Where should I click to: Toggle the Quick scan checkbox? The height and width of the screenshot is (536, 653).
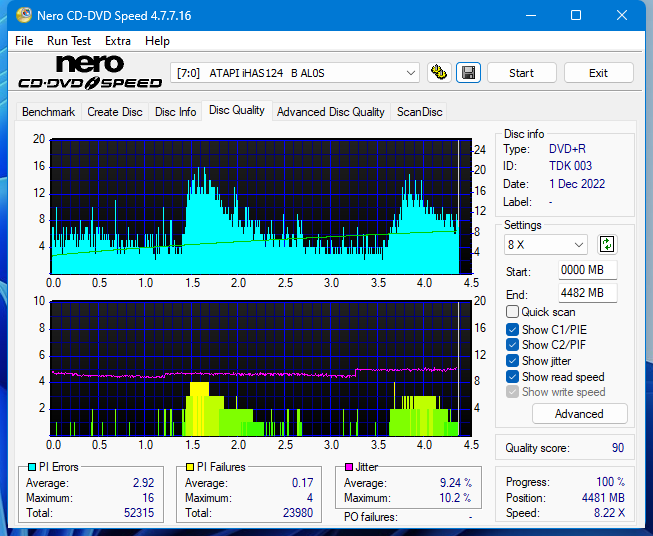pos(512,312)
